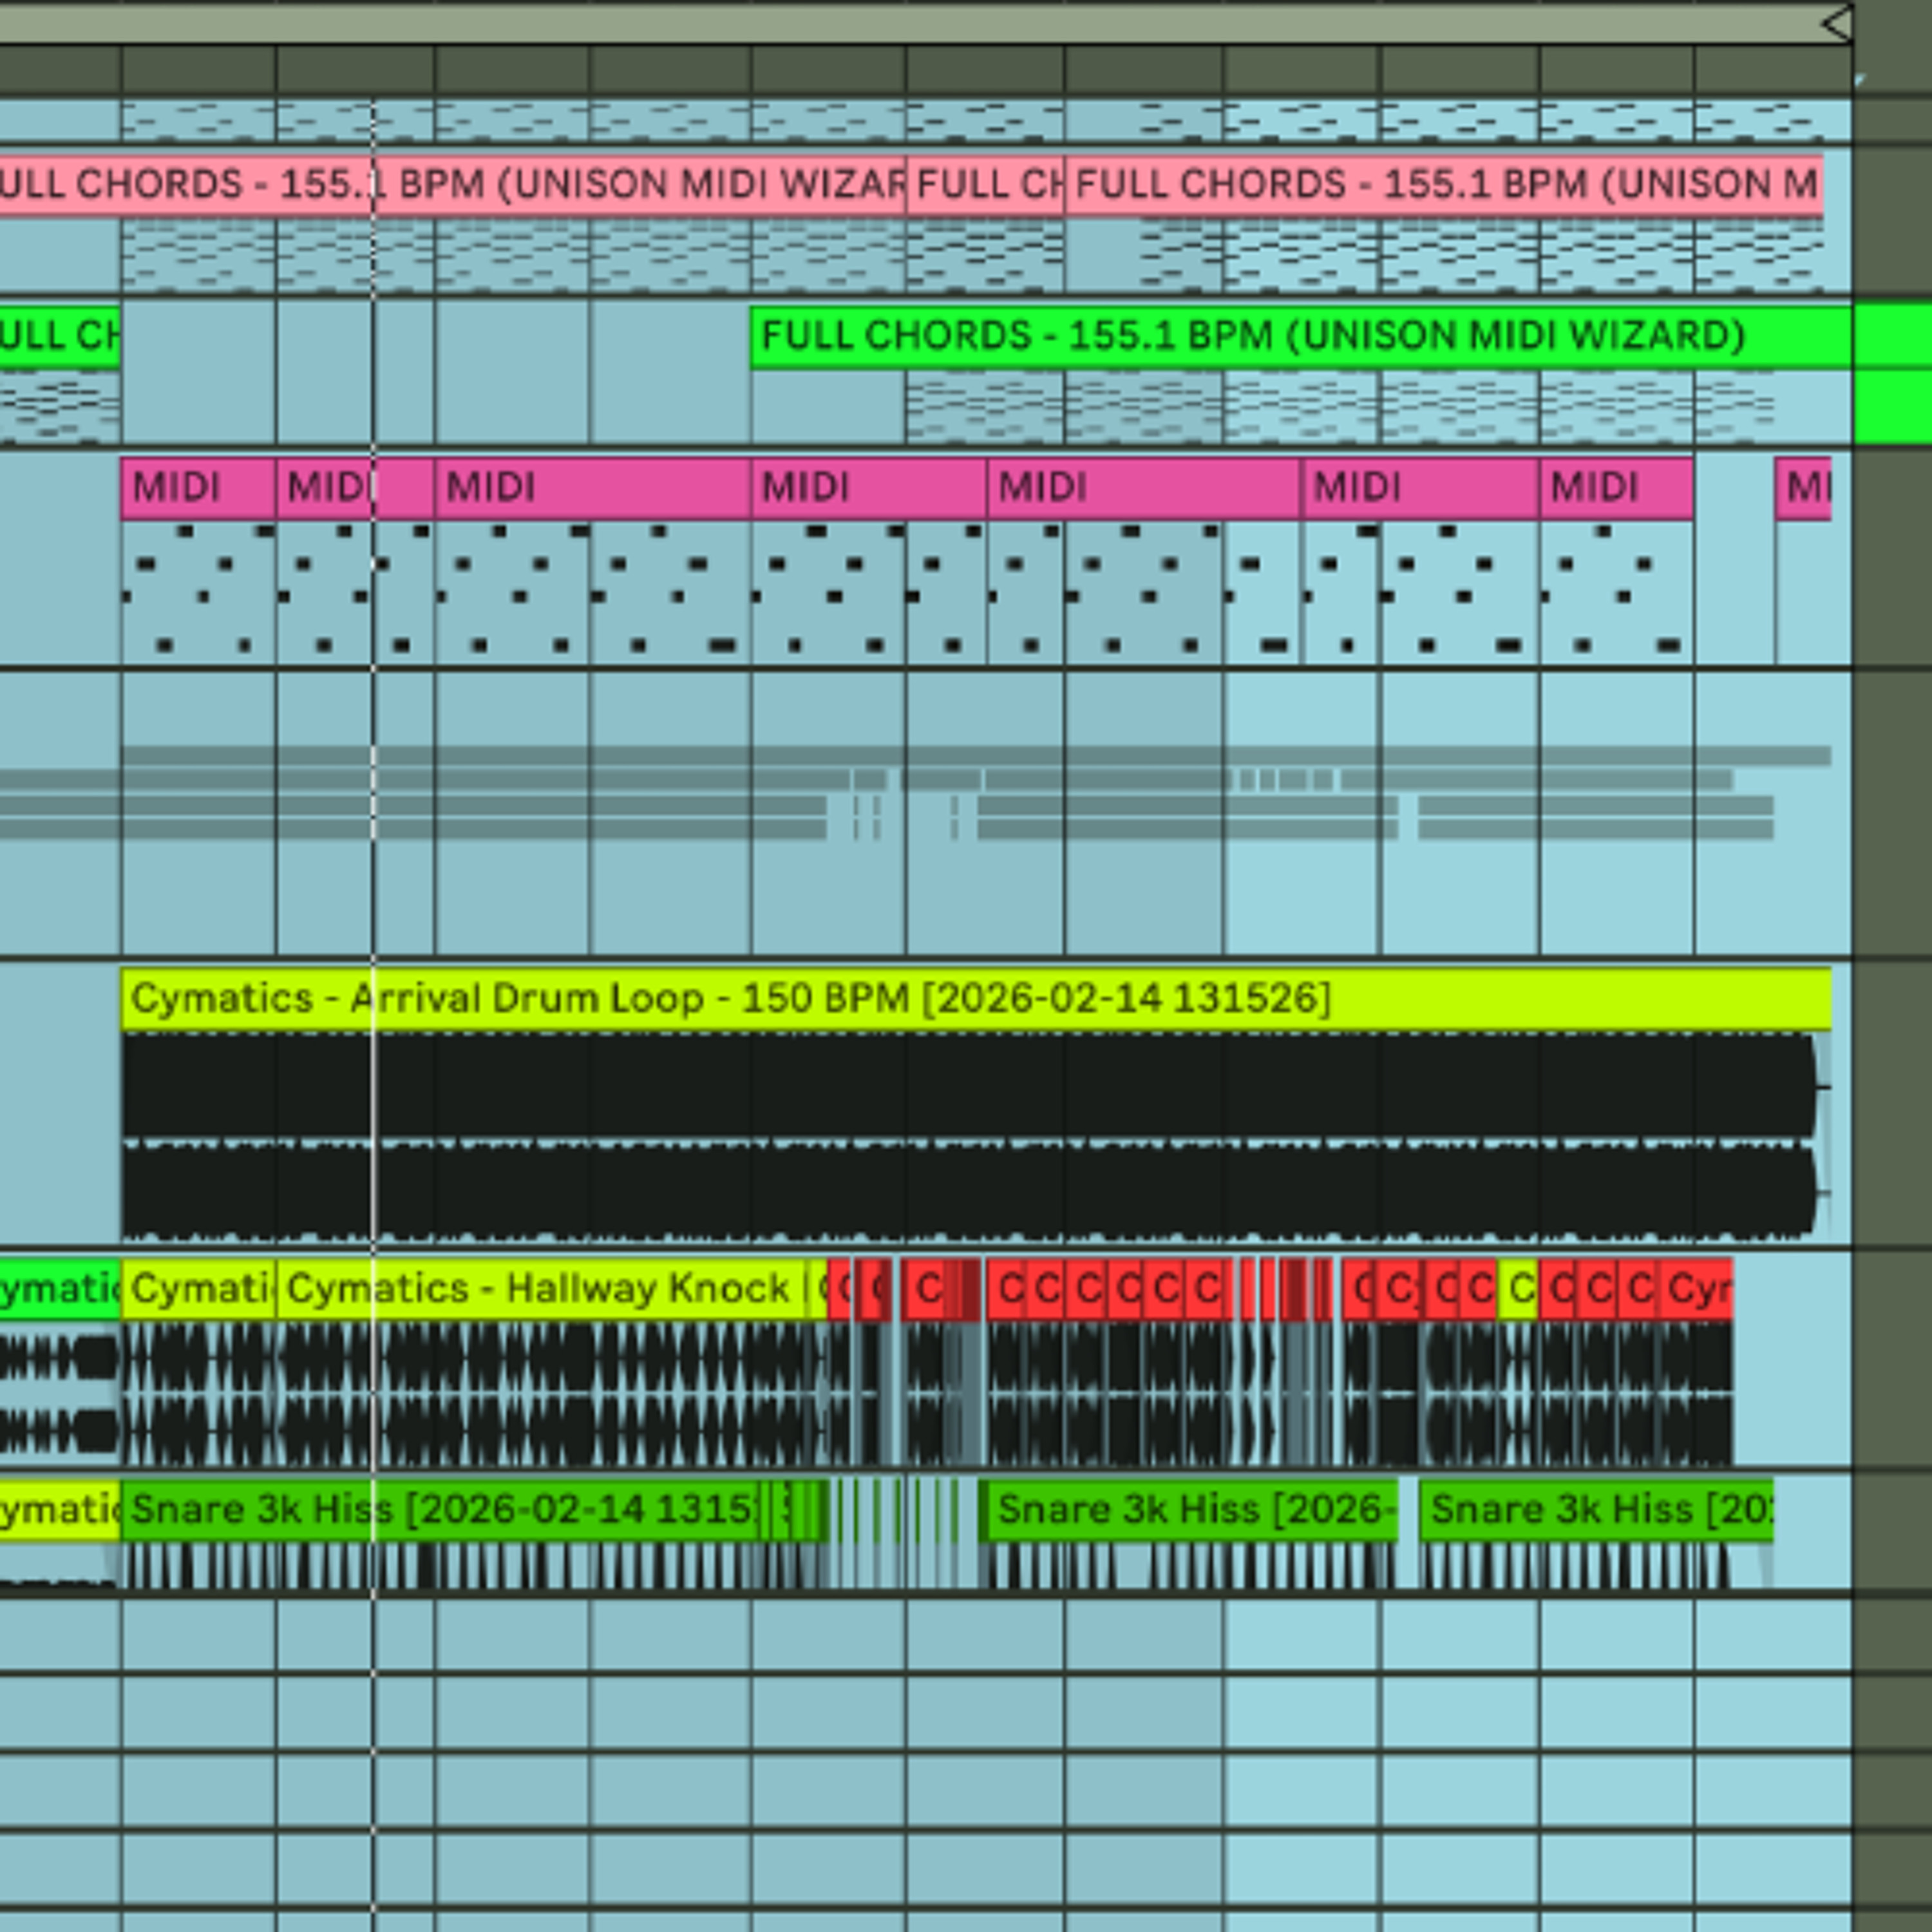Select yellow 'ymati' clip on Snare track

tap(60, 1510)
